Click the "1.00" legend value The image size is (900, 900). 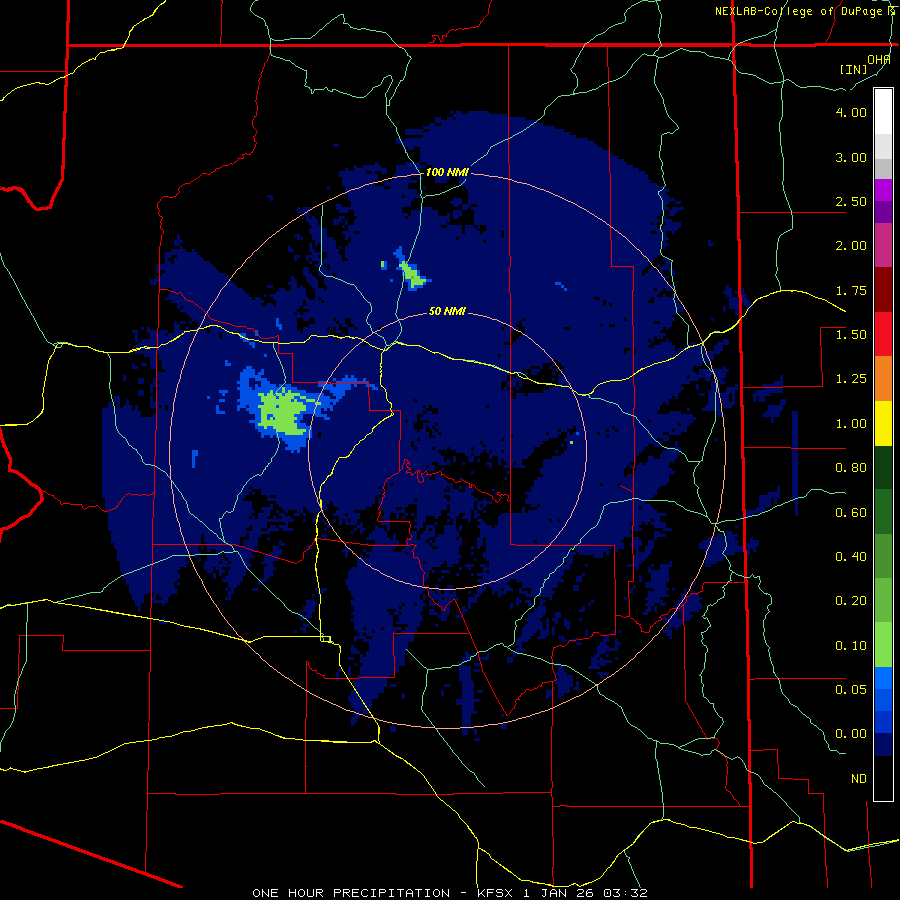click(x=851, y=424)
